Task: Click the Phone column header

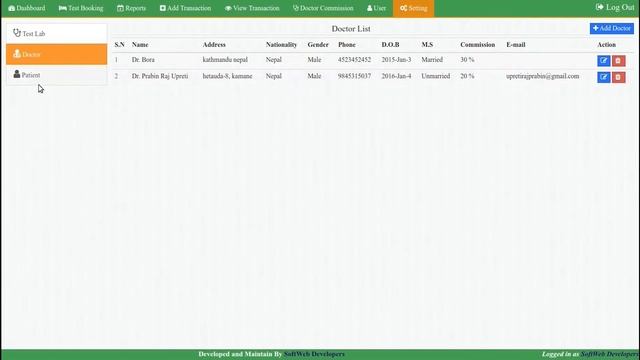Action: (x=347, y=45)
